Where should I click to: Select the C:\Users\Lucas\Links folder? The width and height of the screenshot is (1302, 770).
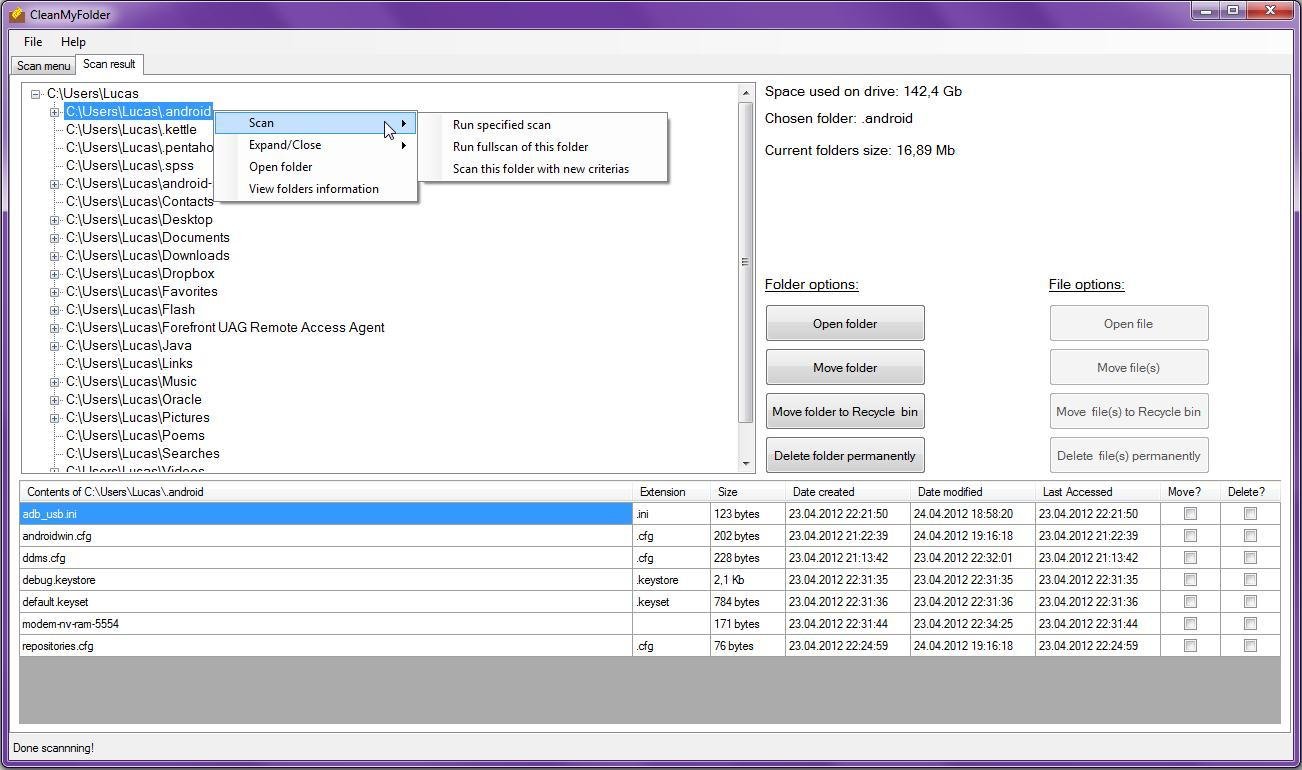pyautogui.click(x=129, y=364)
